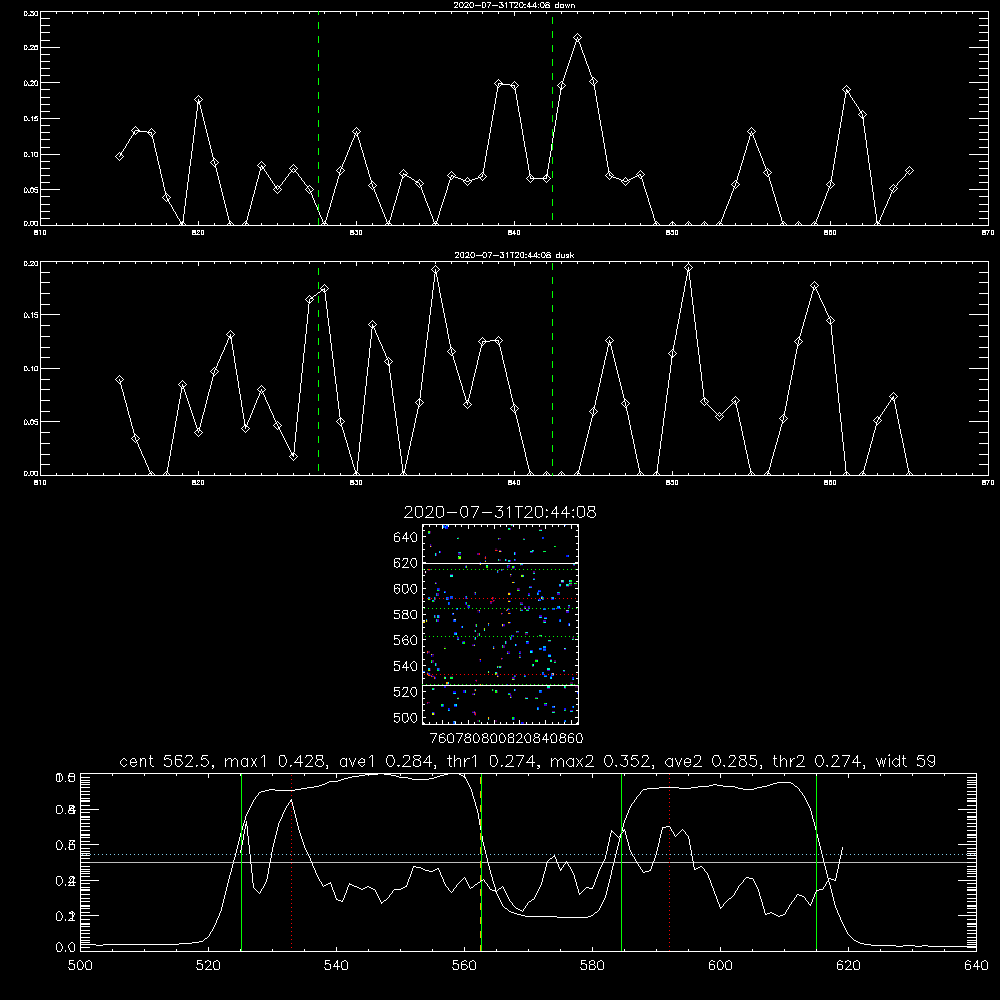Click the green vertical line near 585 in bottom plot
1000x1000 pixels.
click(x=621, y=862)
